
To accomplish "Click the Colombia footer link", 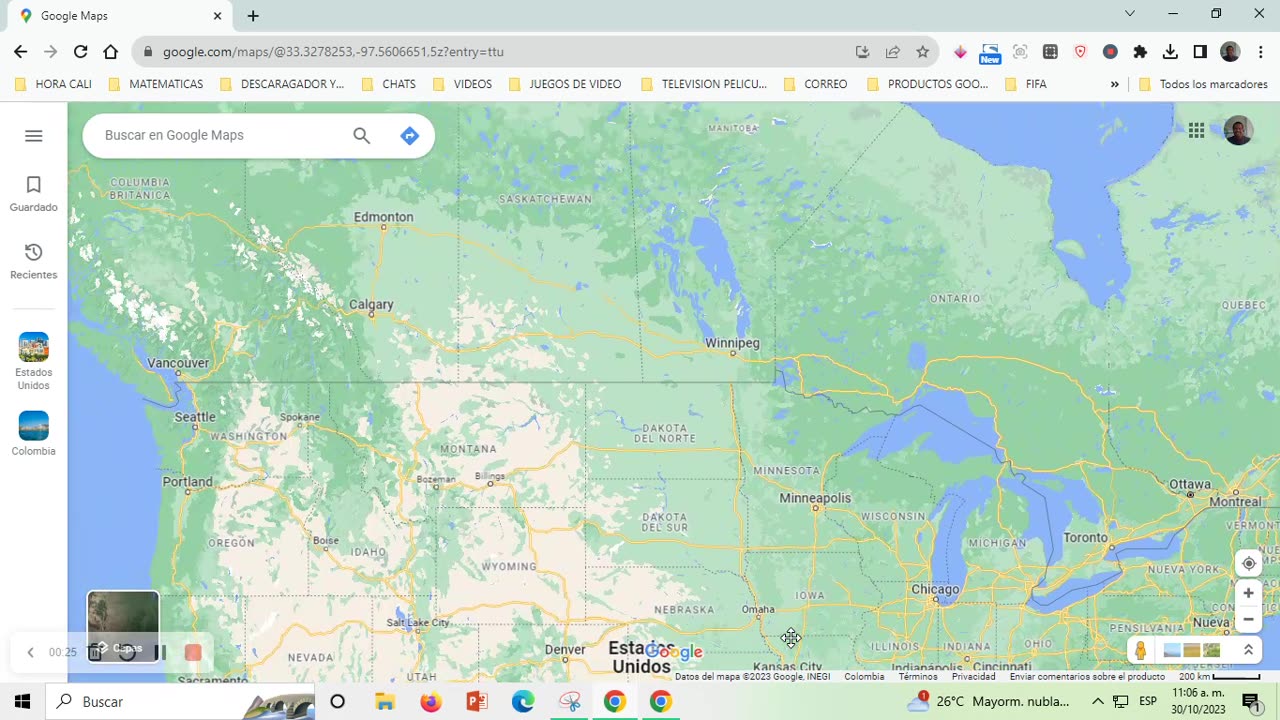I will click(864, 677).
